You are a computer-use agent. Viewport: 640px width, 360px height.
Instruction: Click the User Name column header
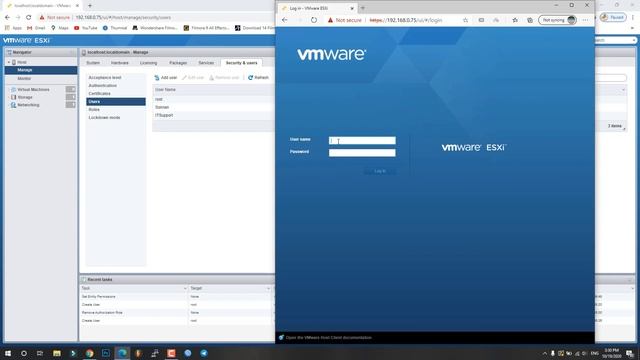pos(165,89)
